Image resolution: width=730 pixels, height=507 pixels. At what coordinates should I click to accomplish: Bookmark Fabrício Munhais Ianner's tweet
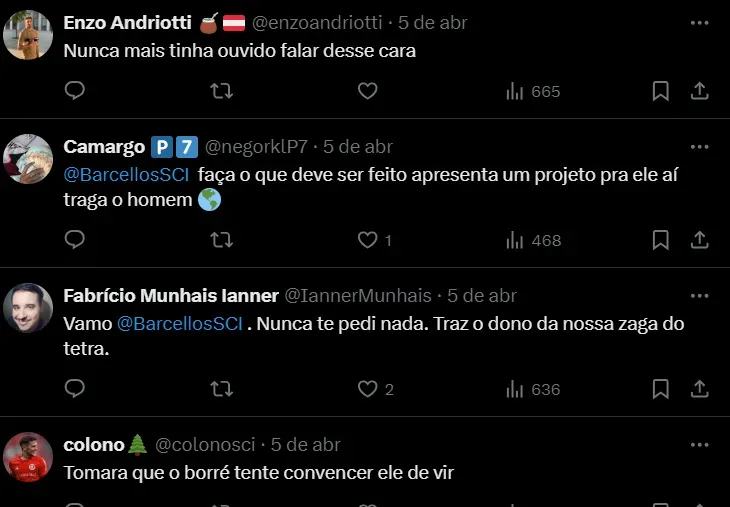660,389
